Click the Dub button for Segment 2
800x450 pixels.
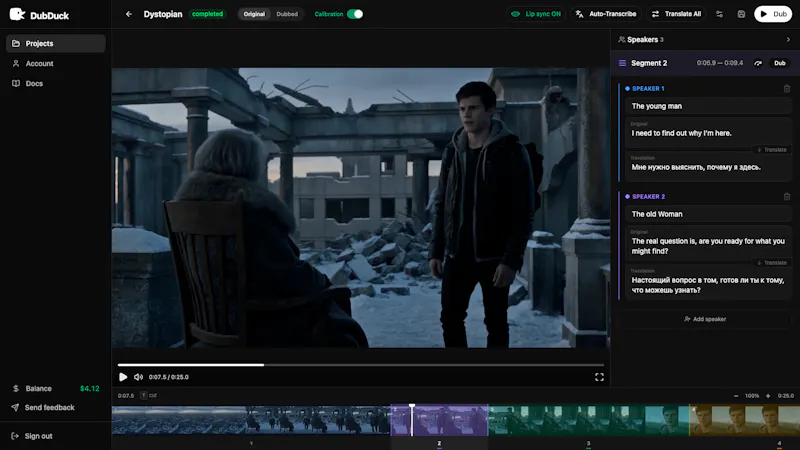pyautogui.click(x=780, y=63)
